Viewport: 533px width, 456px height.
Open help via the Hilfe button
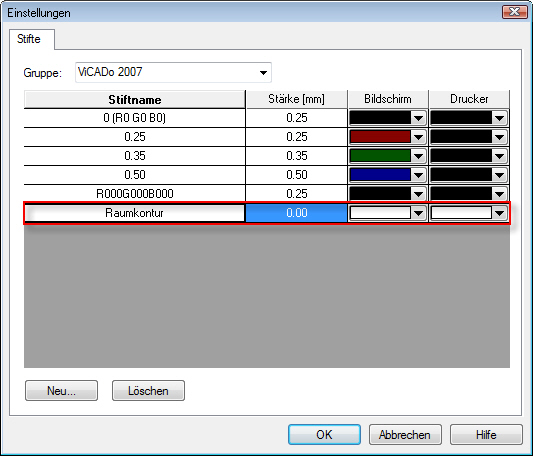(x=486, y=434)
